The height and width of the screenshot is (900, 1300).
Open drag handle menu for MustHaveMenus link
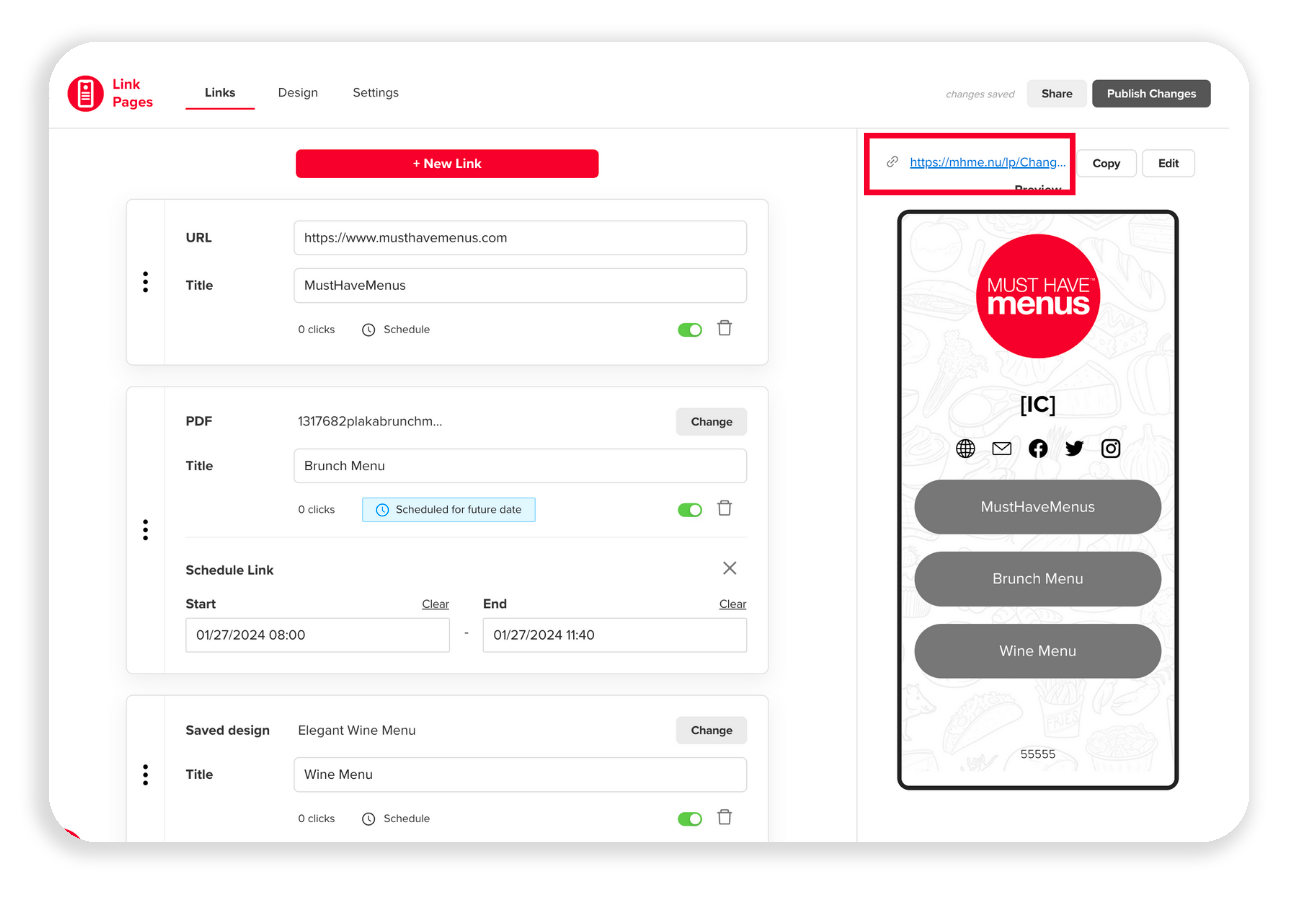tap(146, 282)
